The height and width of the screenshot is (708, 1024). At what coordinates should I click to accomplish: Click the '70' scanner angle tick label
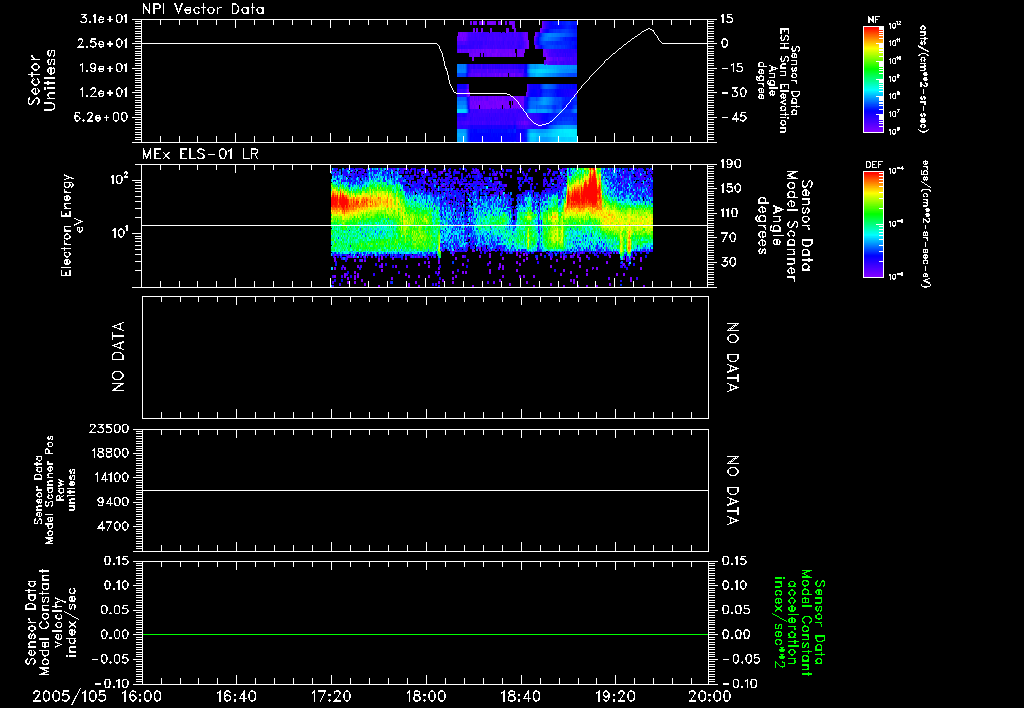coord(729,238)
